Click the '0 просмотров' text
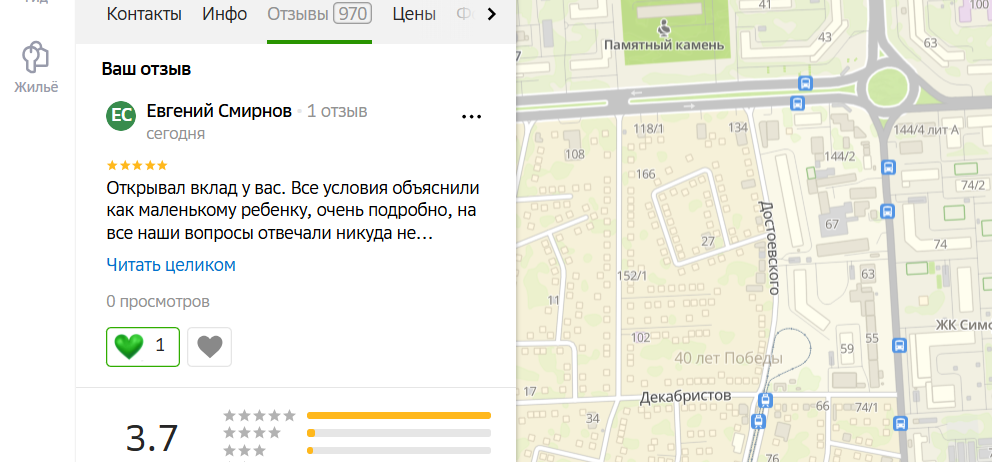 [158, 302]
